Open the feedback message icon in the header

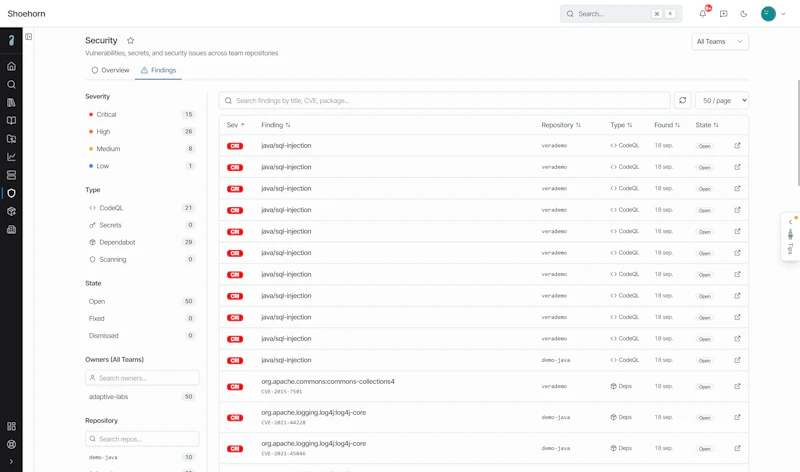pyautogui.click(x=723, y=14)
